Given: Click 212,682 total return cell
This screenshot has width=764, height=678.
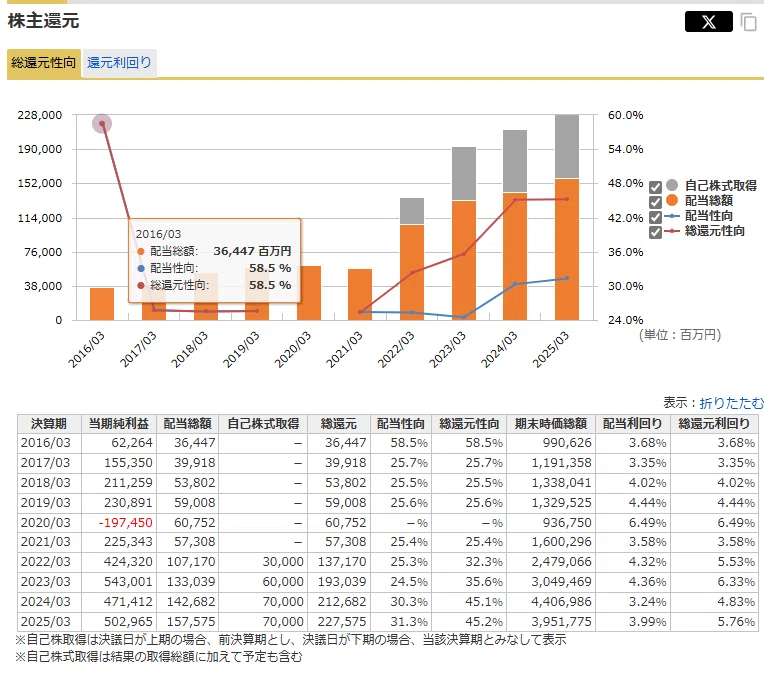Looking at the screenshot, I should (x=339, y=602).
